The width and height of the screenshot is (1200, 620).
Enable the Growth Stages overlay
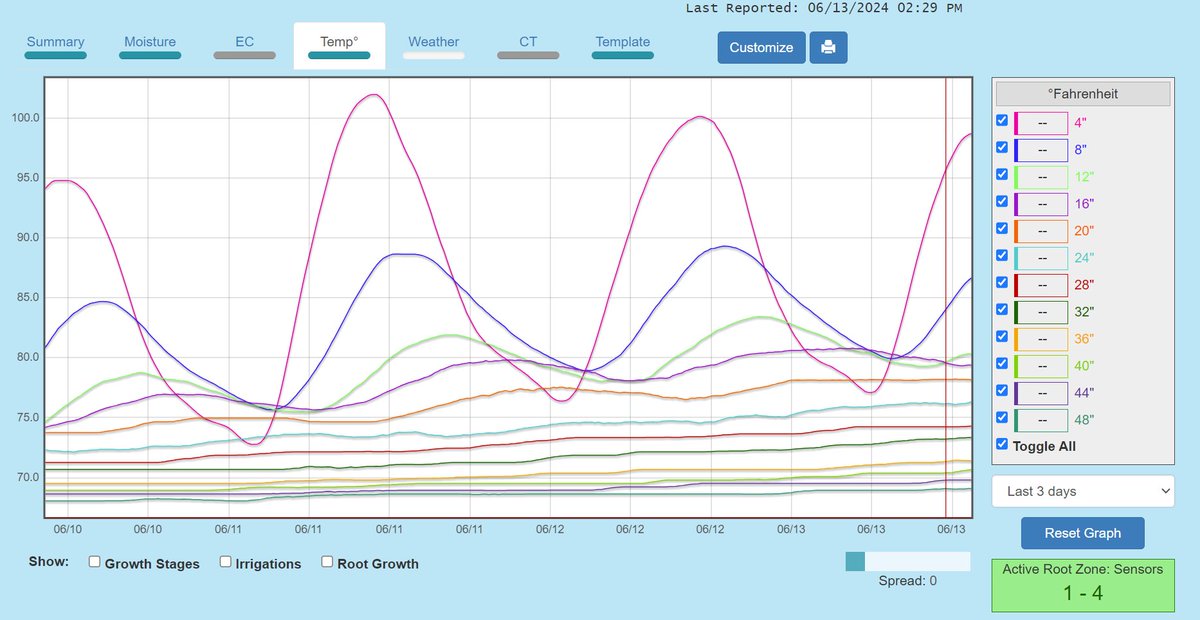pyautogui.click(x=94, y=562)
